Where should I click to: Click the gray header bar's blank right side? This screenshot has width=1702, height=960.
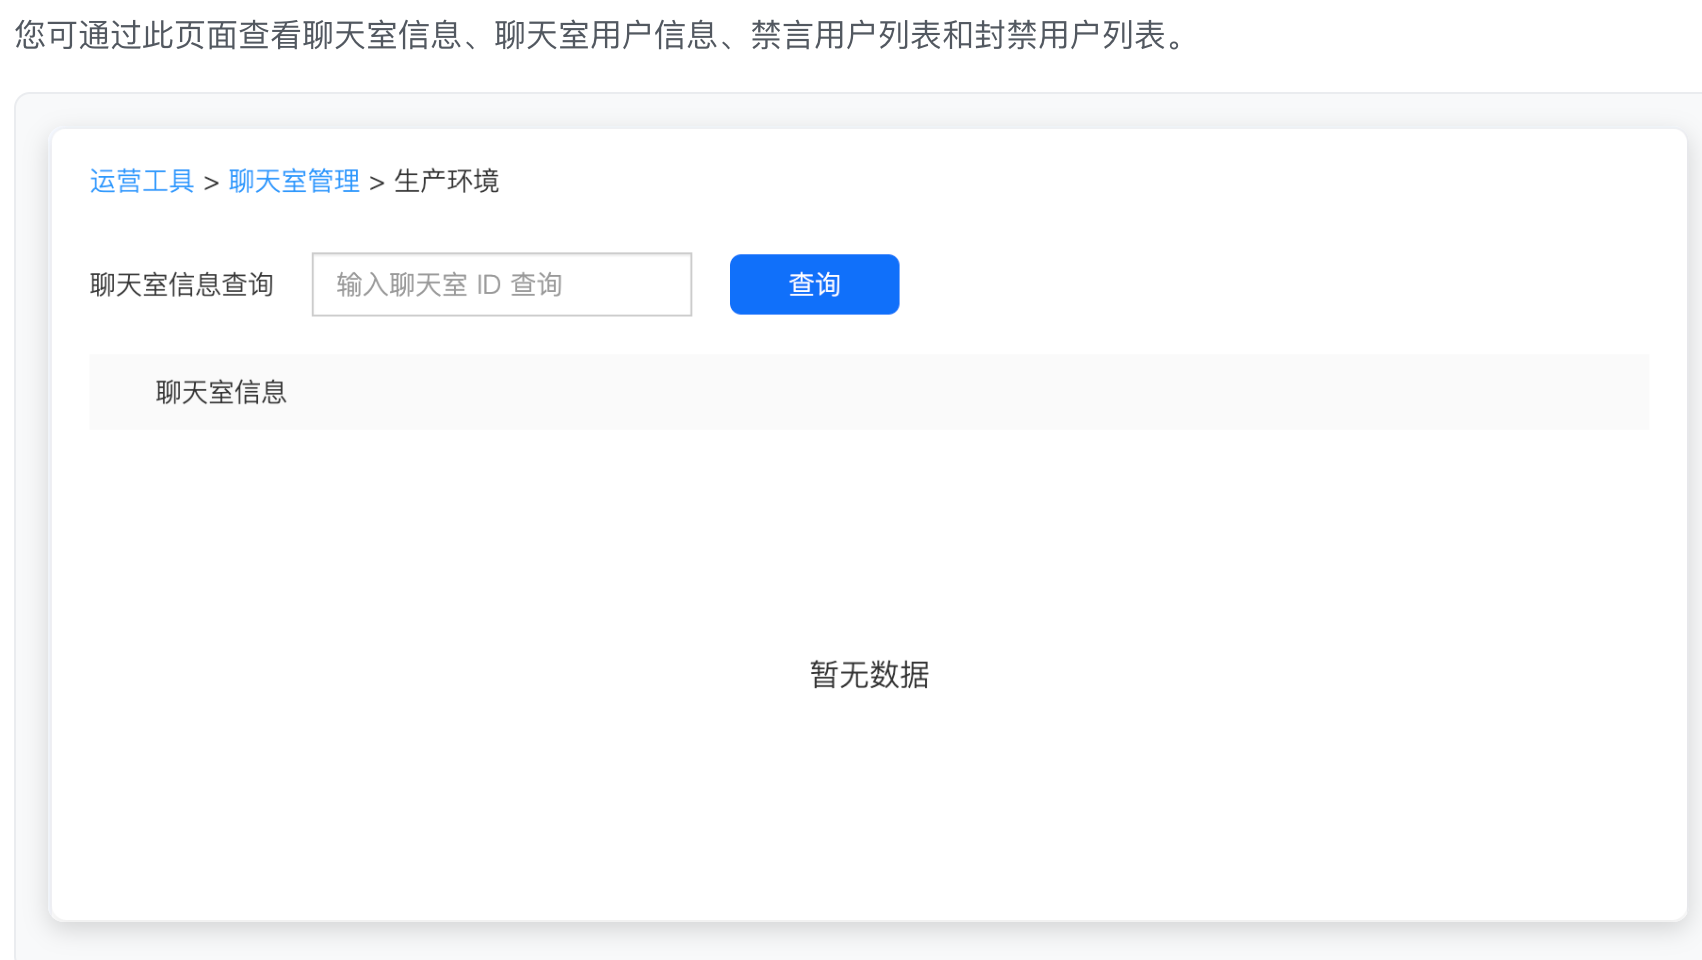(x=1200, y=392)
